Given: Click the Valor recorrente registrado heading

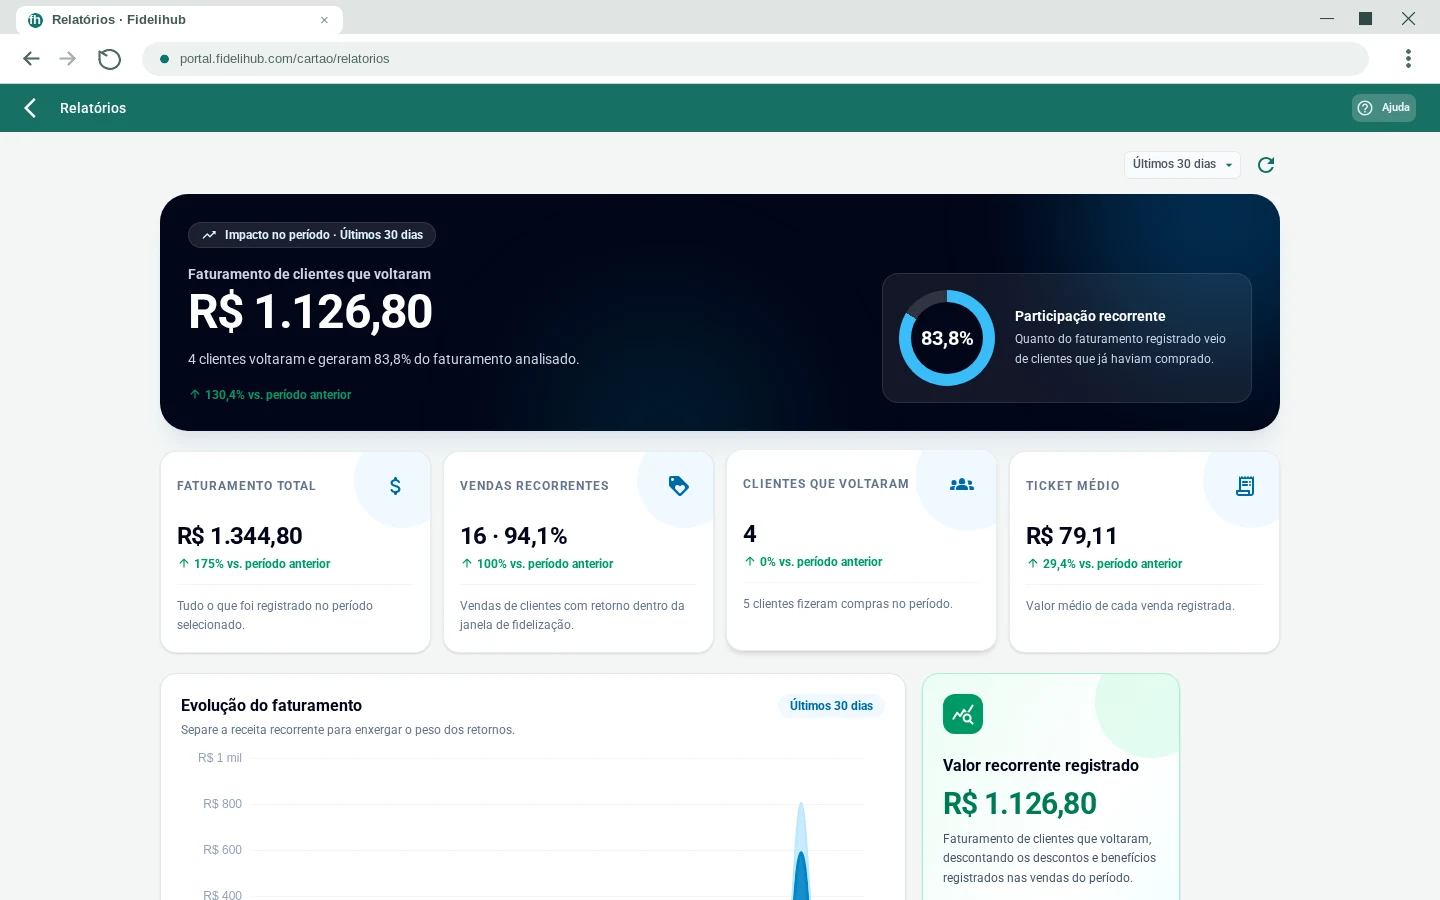Looking at the screenshot, I should (1041, 765).
